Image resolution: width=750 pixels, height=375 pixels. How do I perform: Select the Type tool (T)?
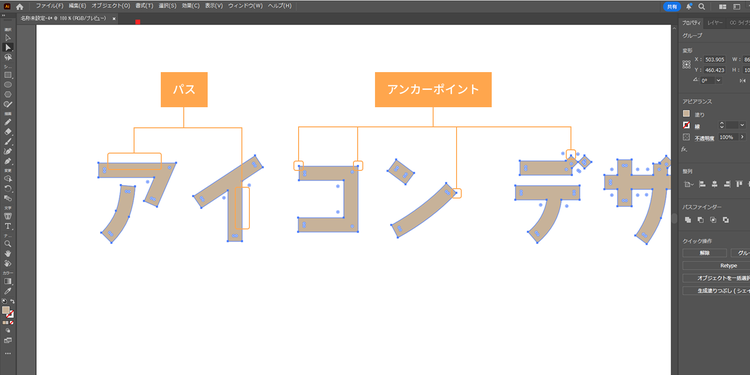pyautogui.click(x=8, y=226)
